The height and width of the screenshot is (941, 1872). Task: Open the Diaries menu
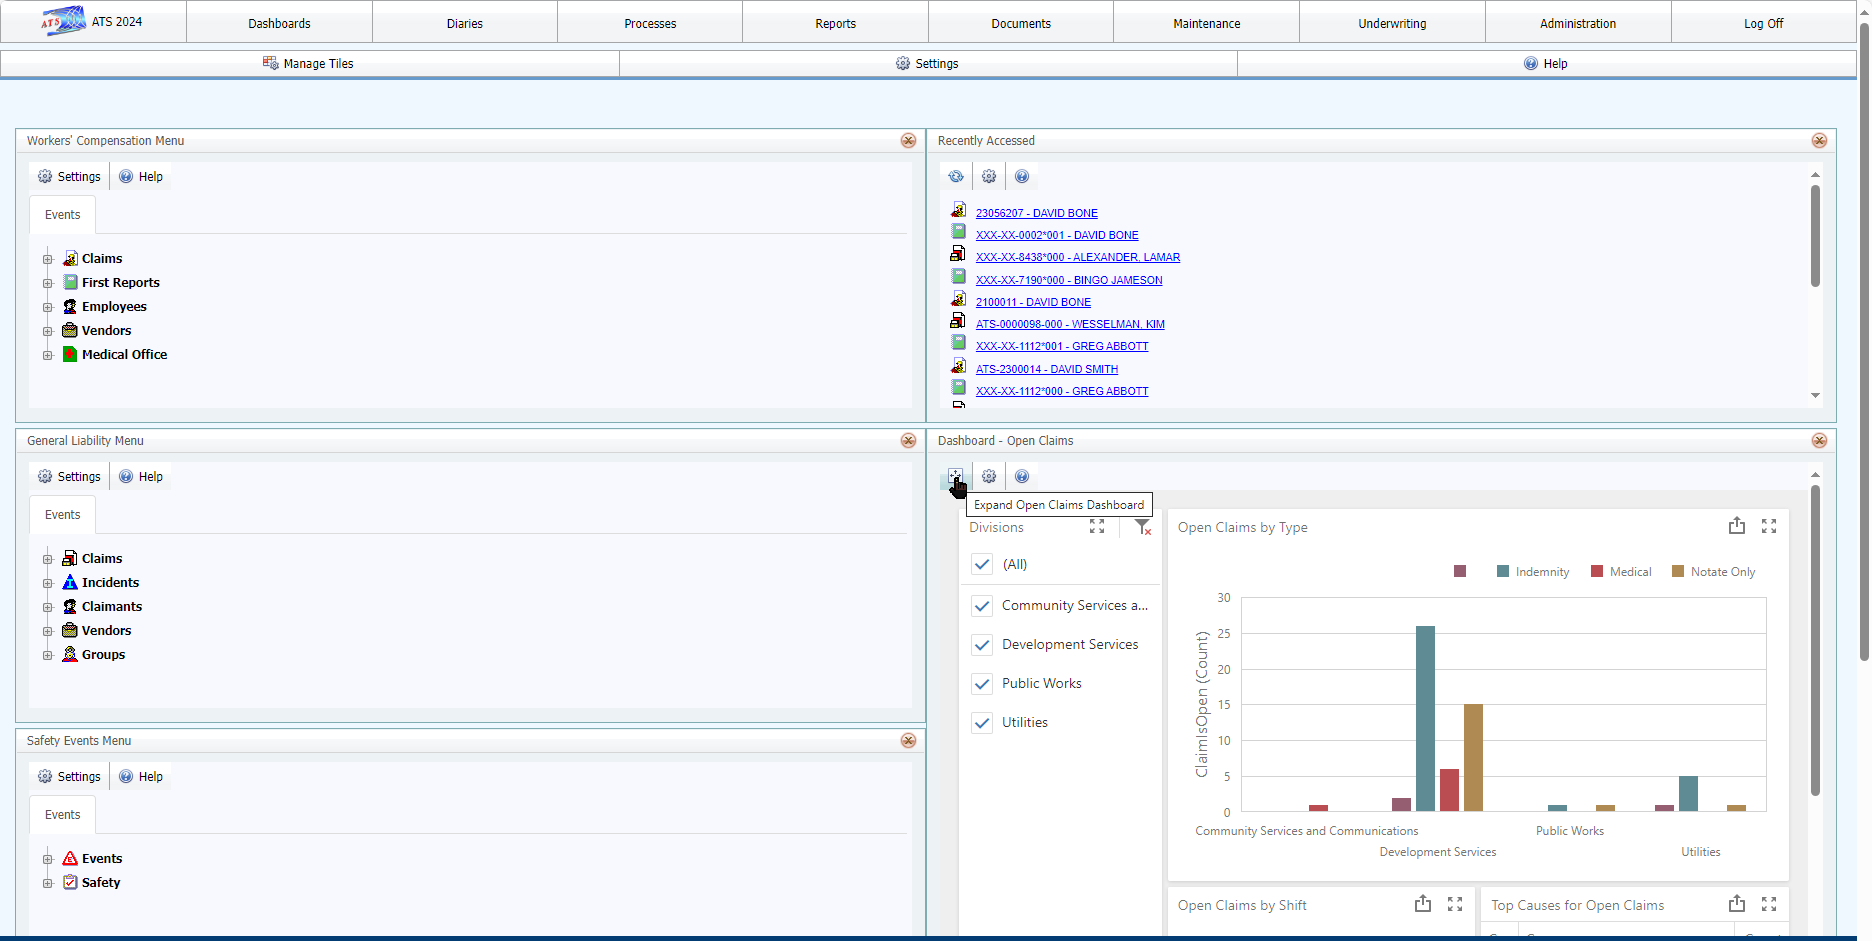465,23
